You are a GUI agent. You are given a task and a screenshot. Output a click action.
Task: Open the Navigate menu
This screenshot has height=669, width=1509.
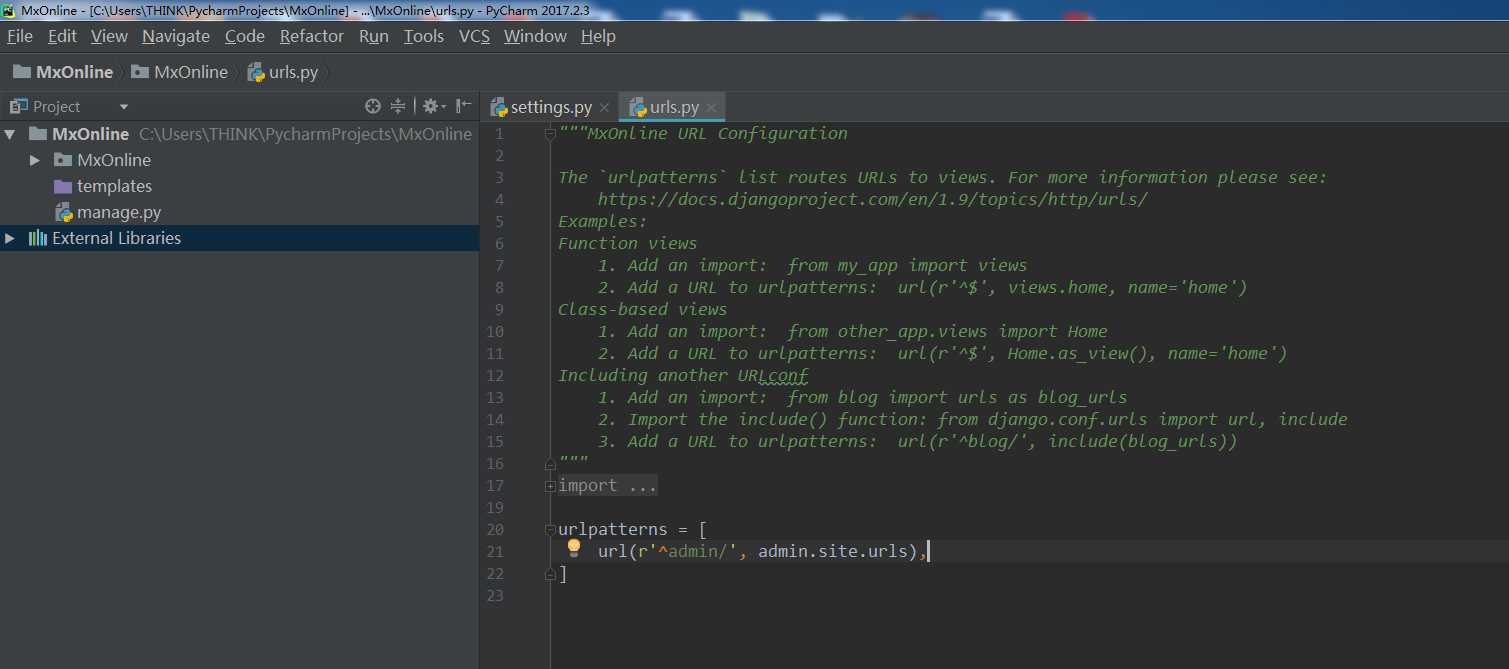(x=176, y=36)
